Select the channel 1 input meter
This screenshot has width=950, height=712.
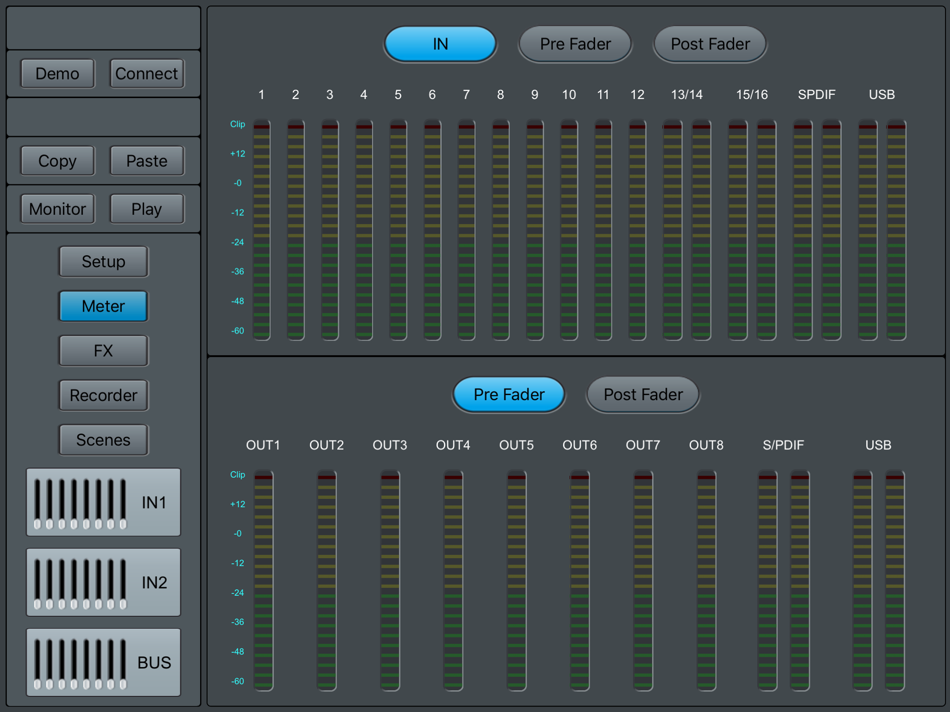pos(261,230)
